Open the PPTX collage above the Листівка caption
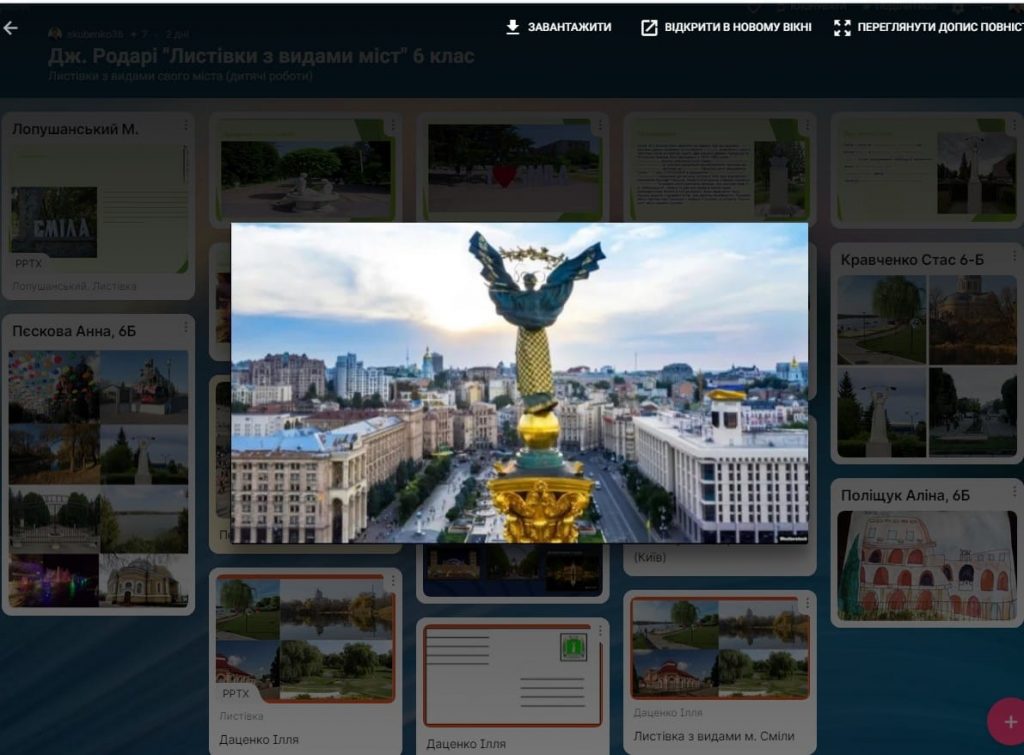This screenshot has width=1024, height=755. tap(306, 639)
